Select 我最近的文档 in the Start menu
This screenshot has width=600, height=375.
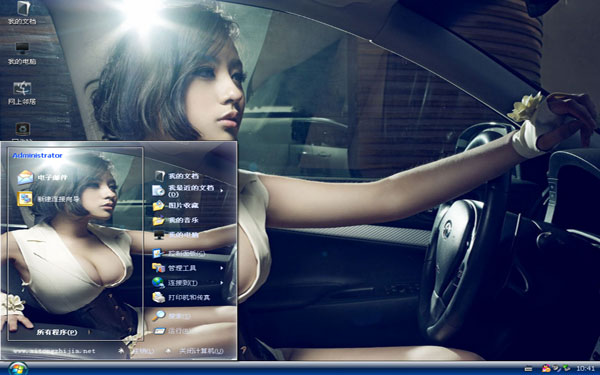pos(184,191)
